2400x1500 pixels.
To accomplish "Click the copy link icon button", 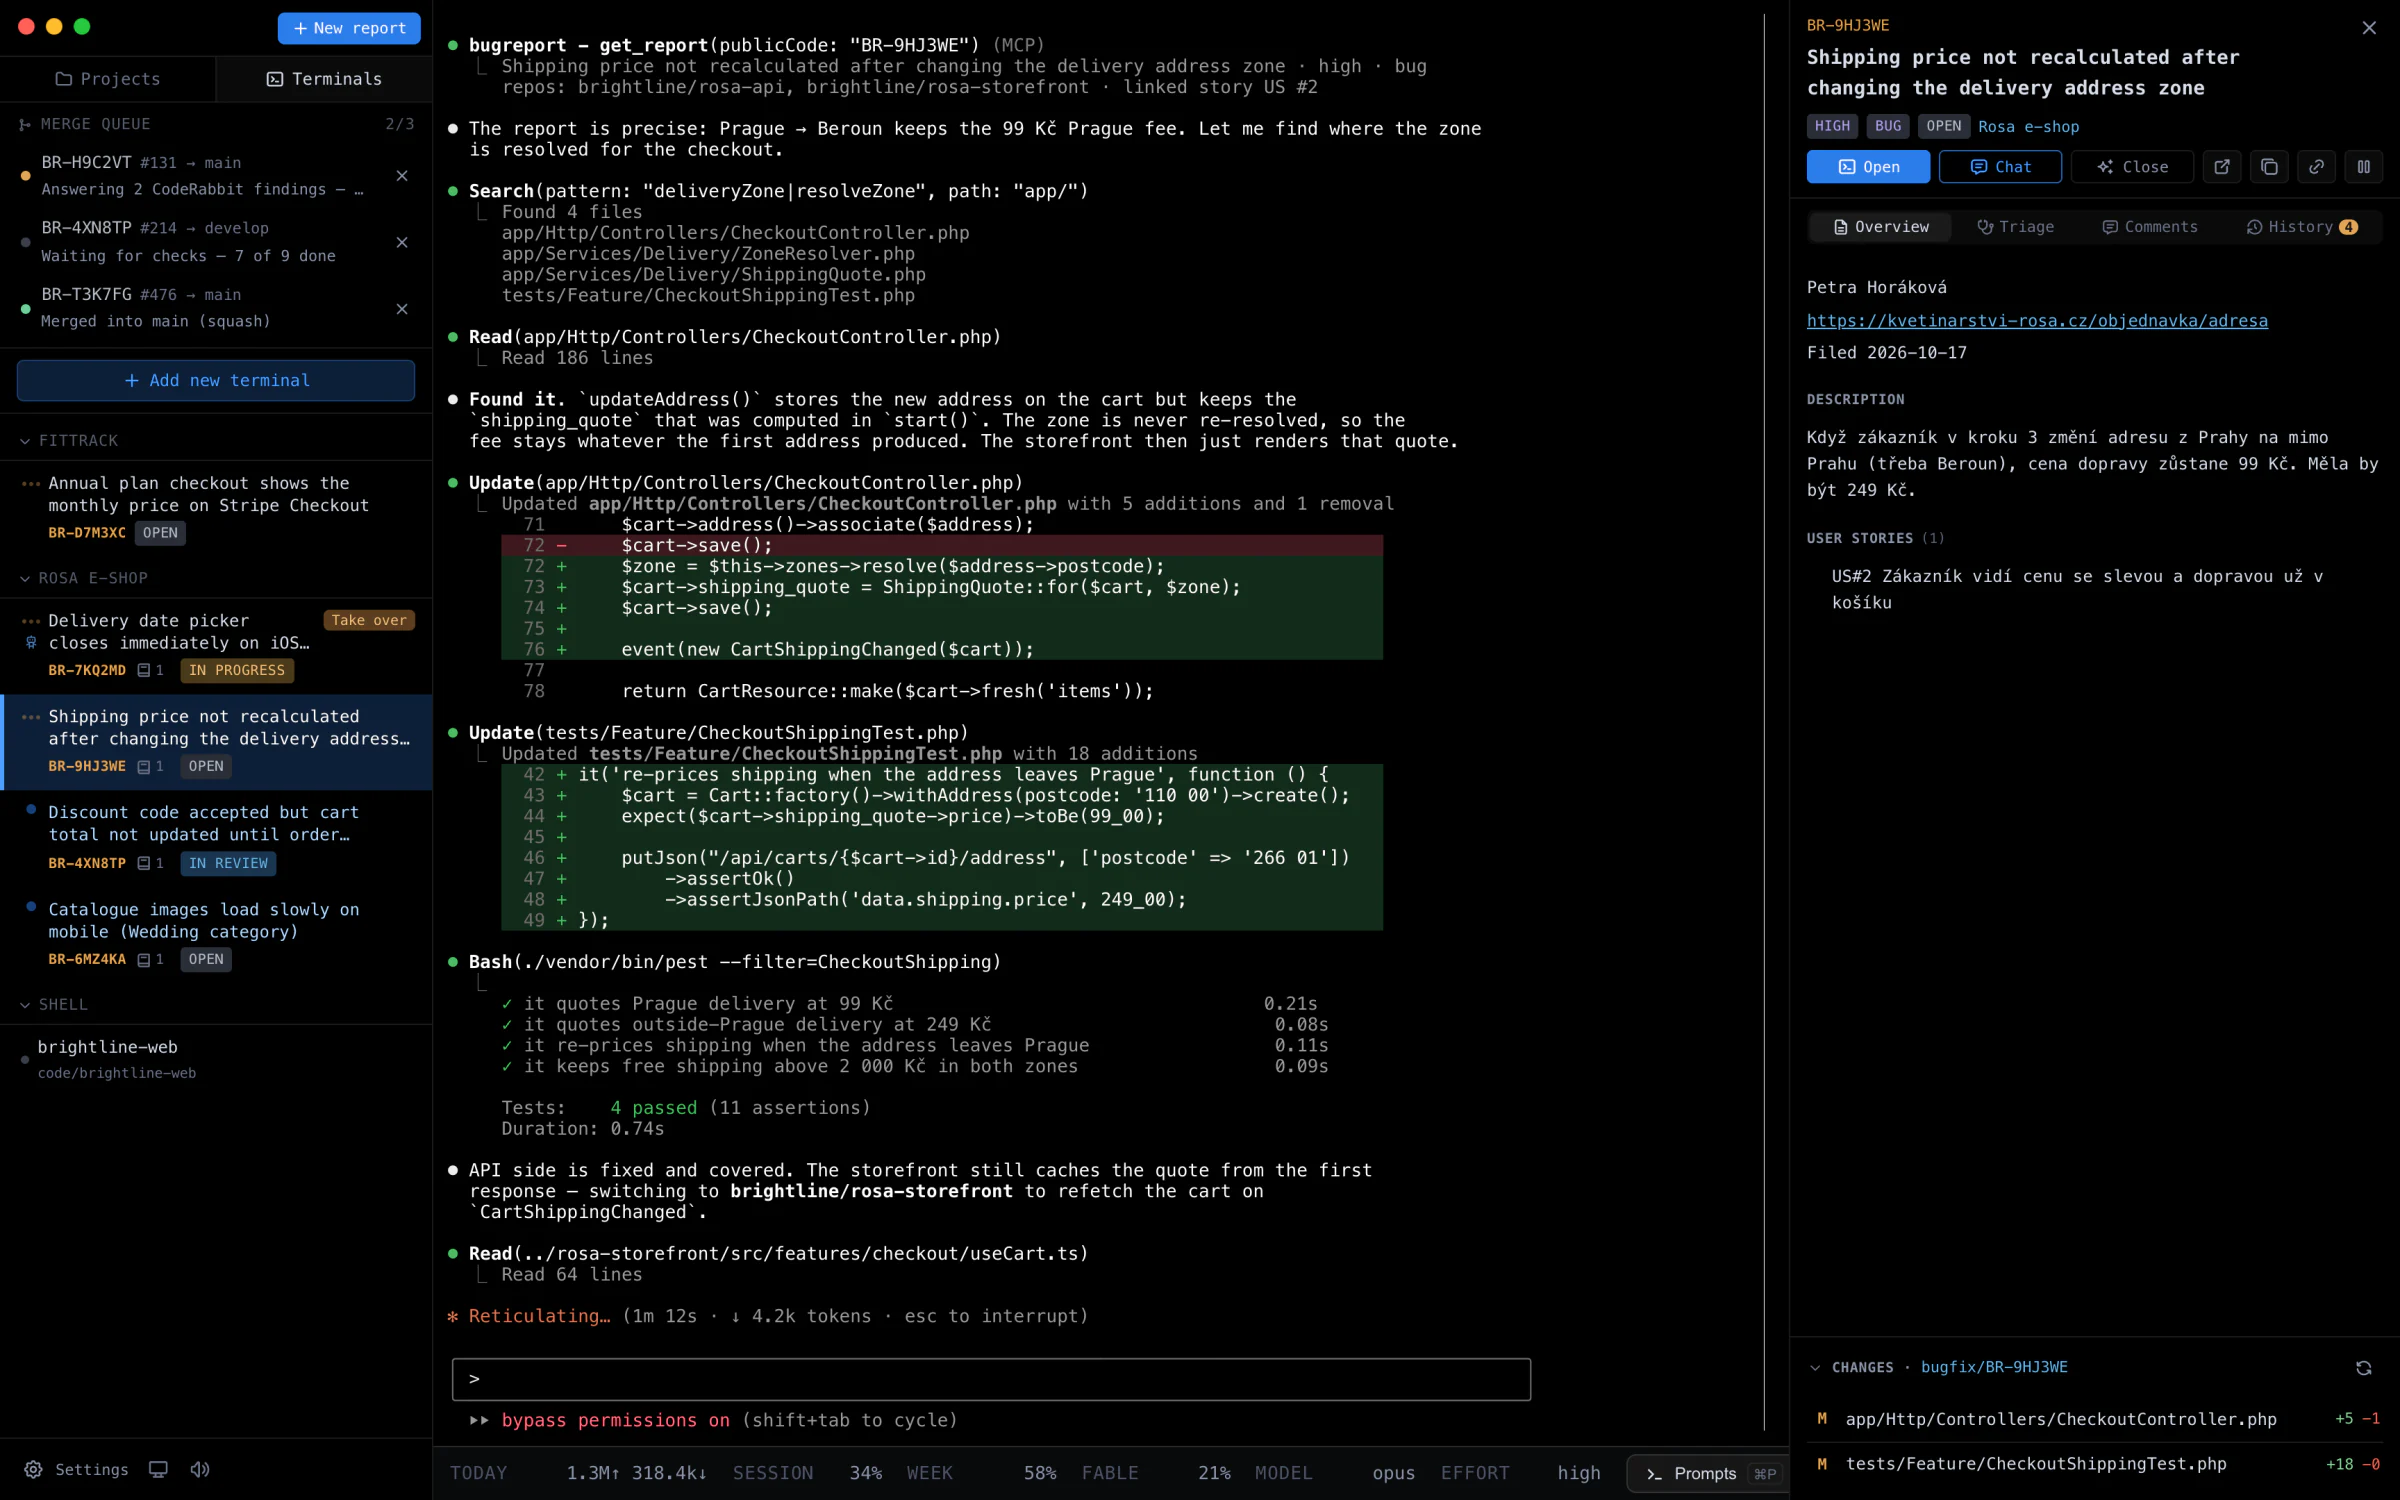I will point(2316,167).
